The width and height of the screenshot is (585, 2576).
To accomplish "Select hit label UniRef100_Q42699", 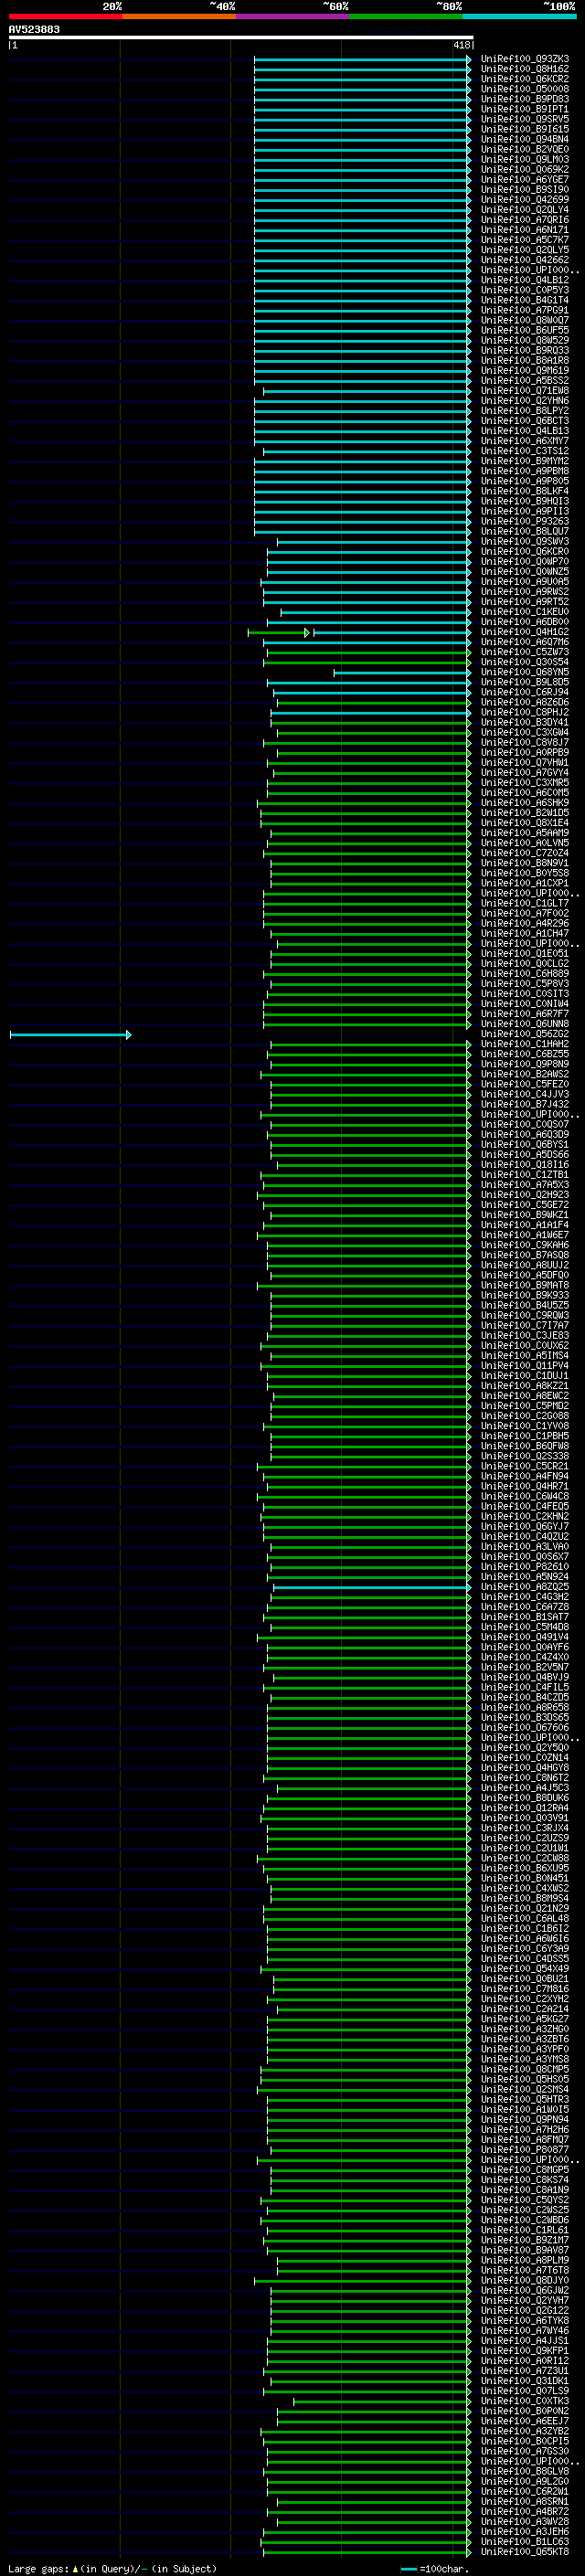I will [525, 199].
